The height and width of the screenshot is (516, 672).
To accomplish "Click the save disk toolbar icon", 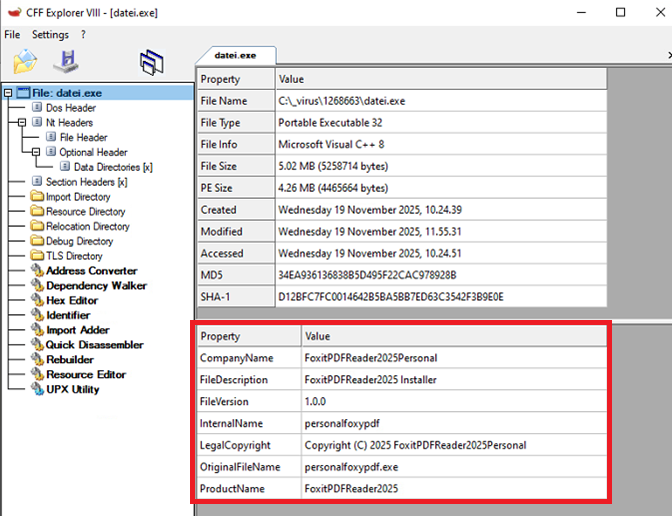I will point(66,61).
